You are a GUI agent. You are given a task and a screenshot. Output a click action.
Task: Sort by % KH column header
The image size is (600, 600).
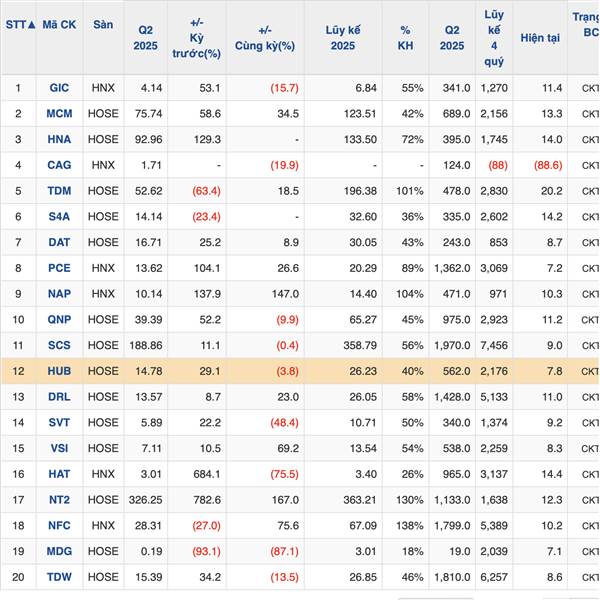coord(405,38)
